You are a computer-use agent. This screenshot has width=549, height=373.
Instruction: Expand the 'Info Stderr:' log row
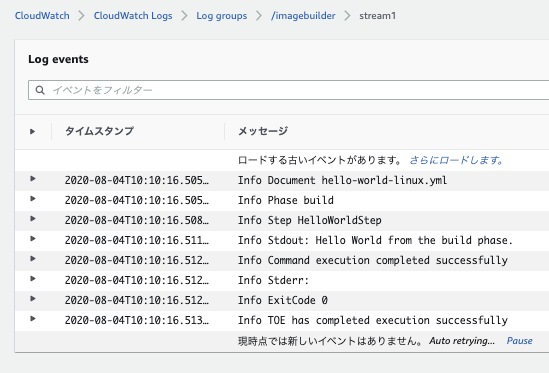pyautogui.click(x=33, y=279)
